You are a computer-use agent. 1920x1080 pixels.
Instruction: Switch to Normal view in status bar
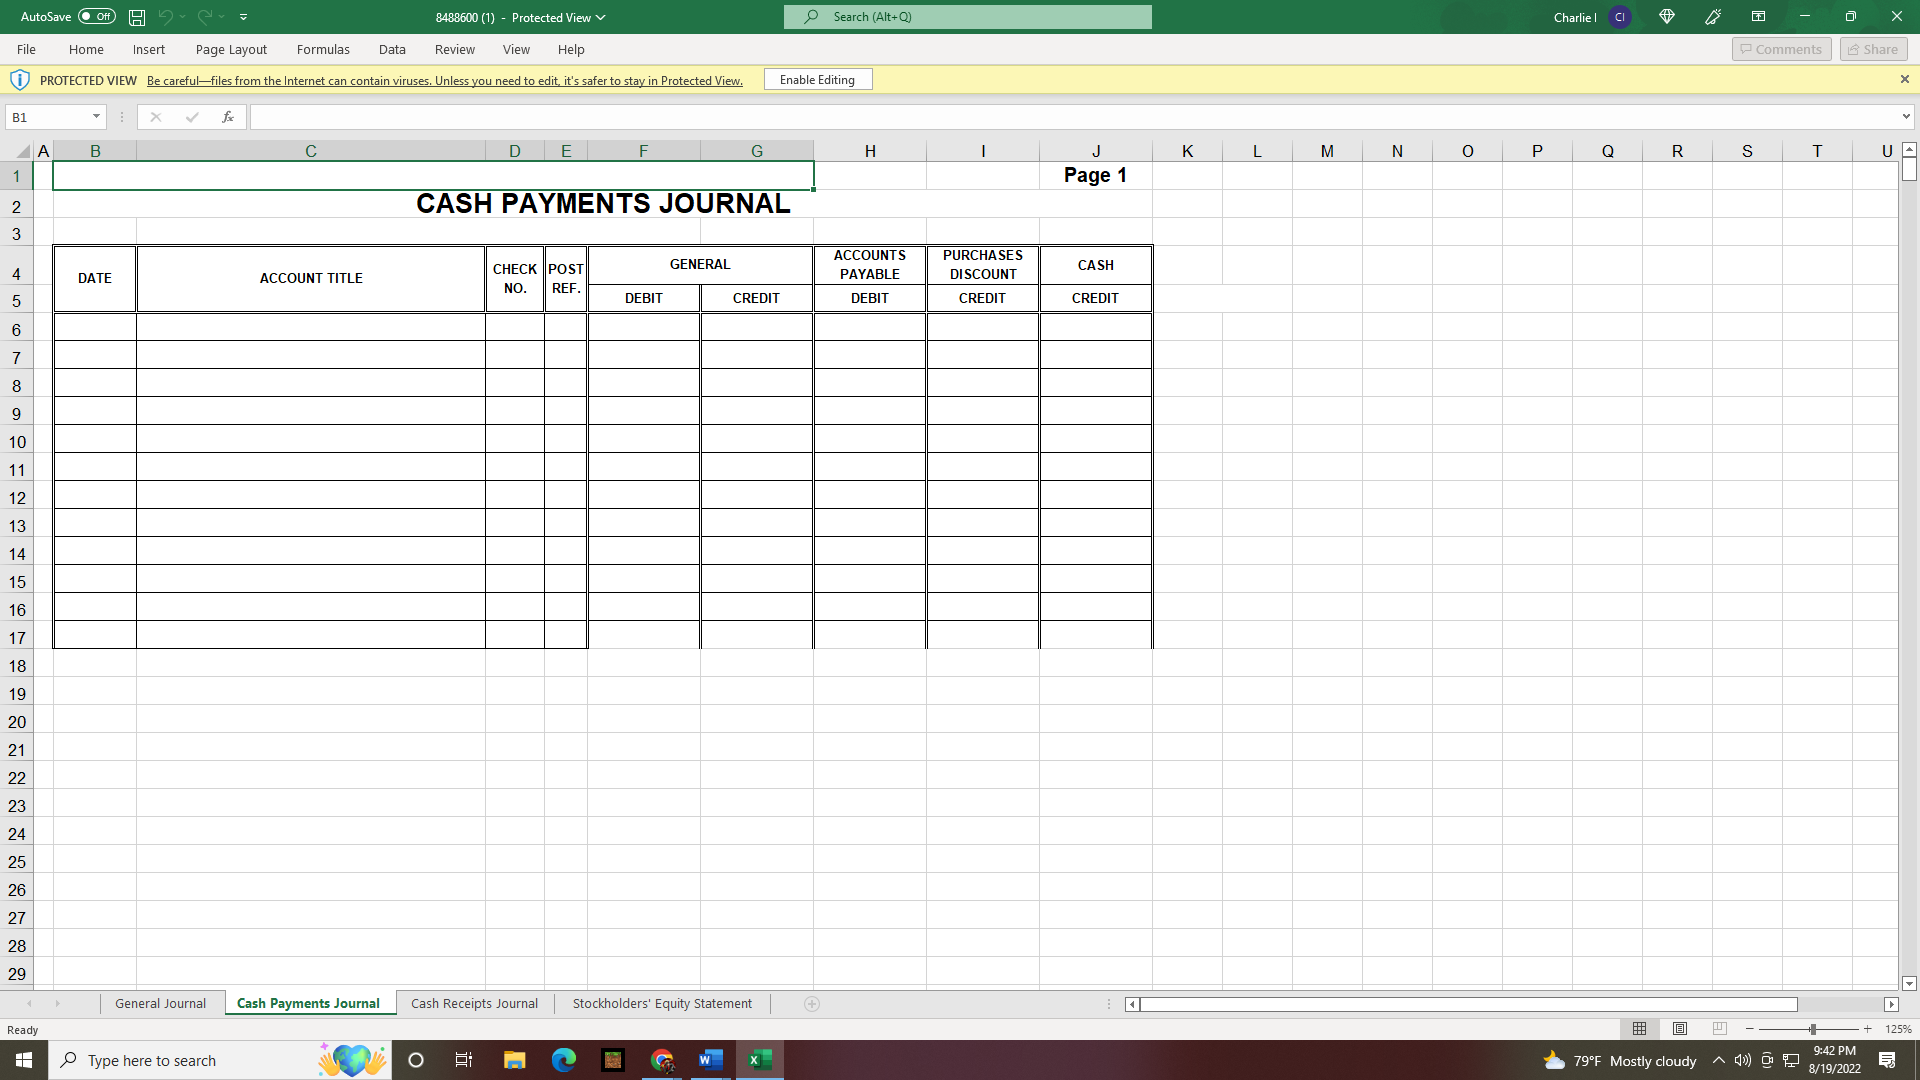pos(1640,1028)
